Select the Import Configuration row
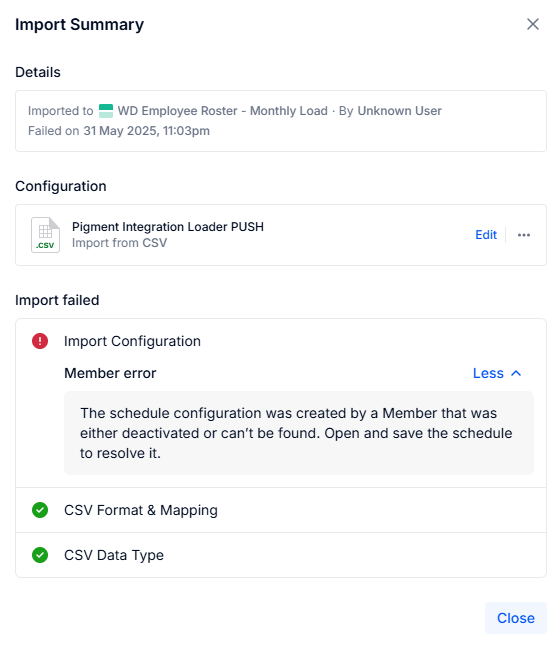Screen dimensions: 560x645 coord(281,341)
